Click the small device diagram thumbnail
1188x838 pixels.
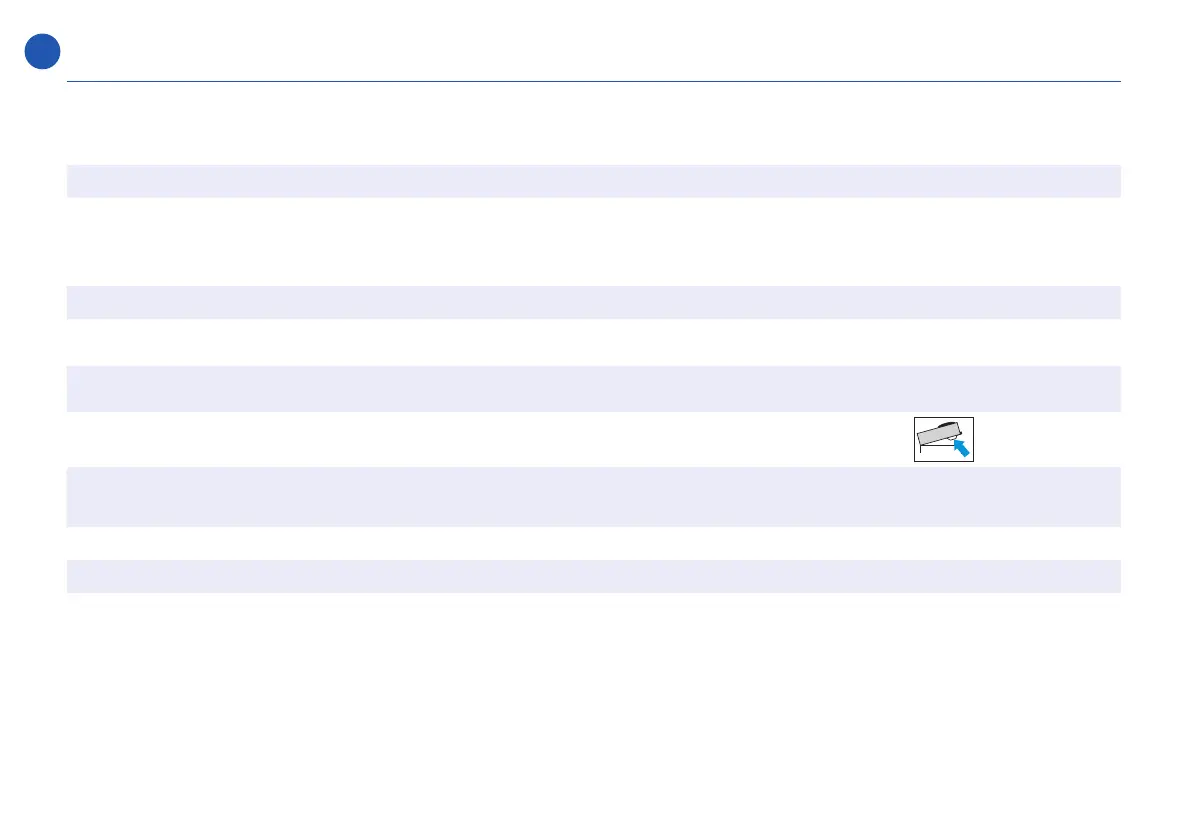tap(943, 439)
